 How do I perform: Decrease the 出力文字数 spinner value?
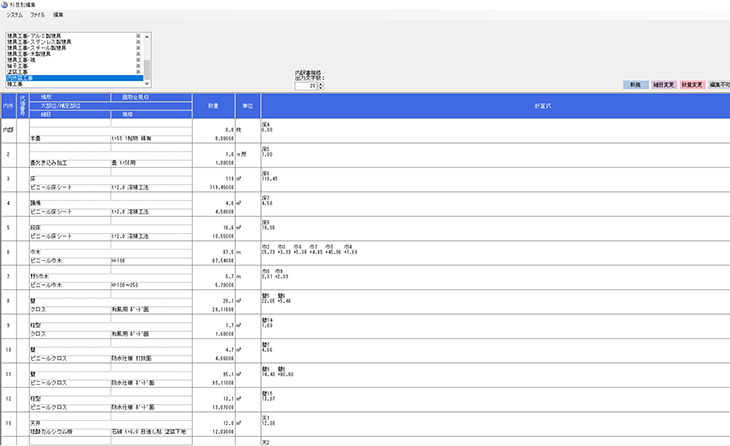(x=321, y=89)
